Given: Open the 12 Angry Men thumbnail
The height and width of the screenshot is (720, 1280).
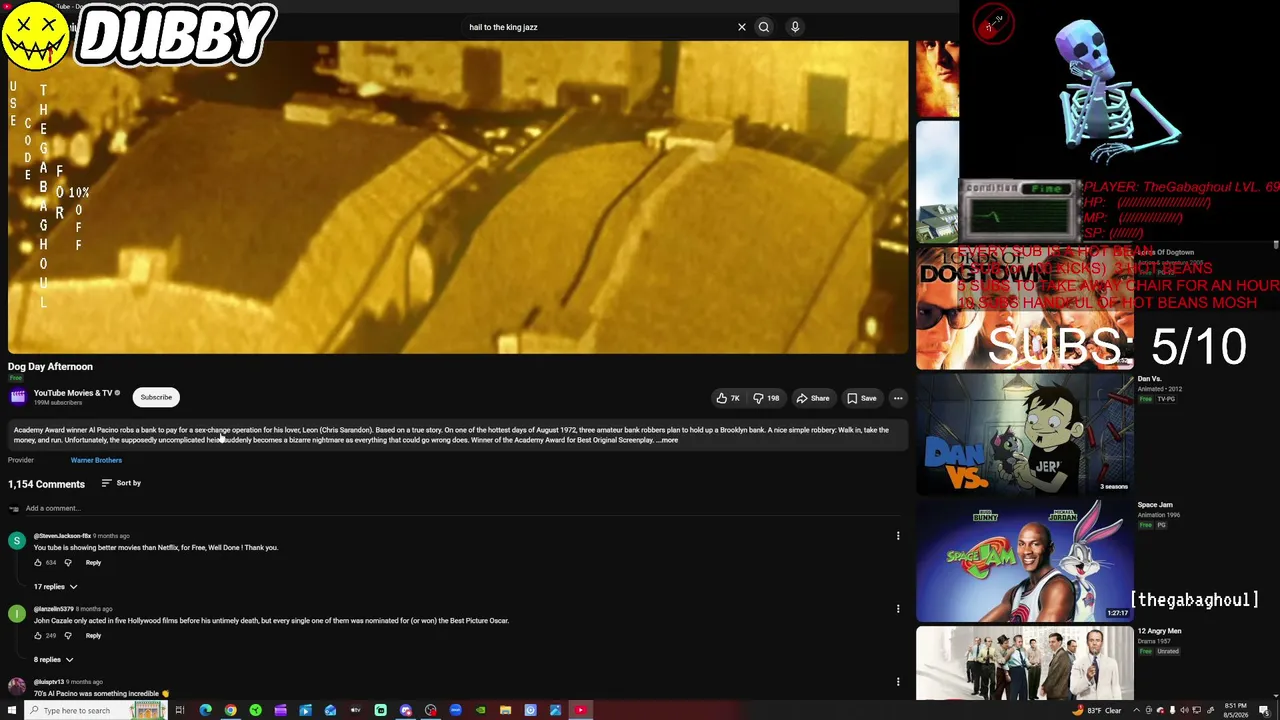Looking at the screenshot, I should 1025,663.
